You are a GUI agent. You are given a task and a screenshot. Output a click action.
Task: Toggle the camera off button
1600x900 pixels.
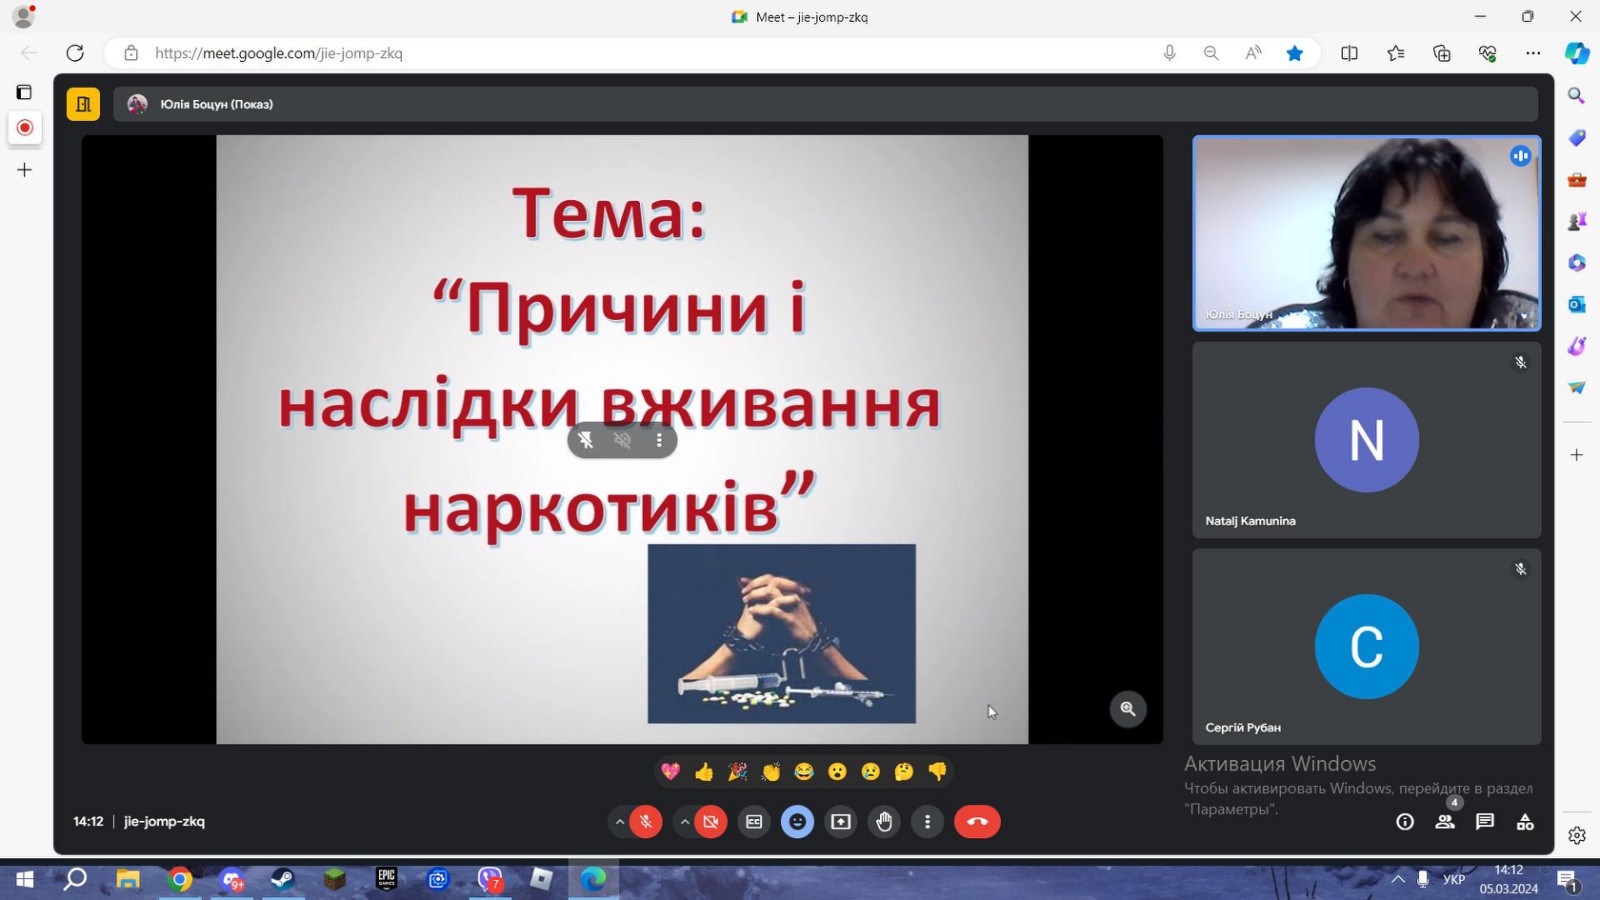710,822
